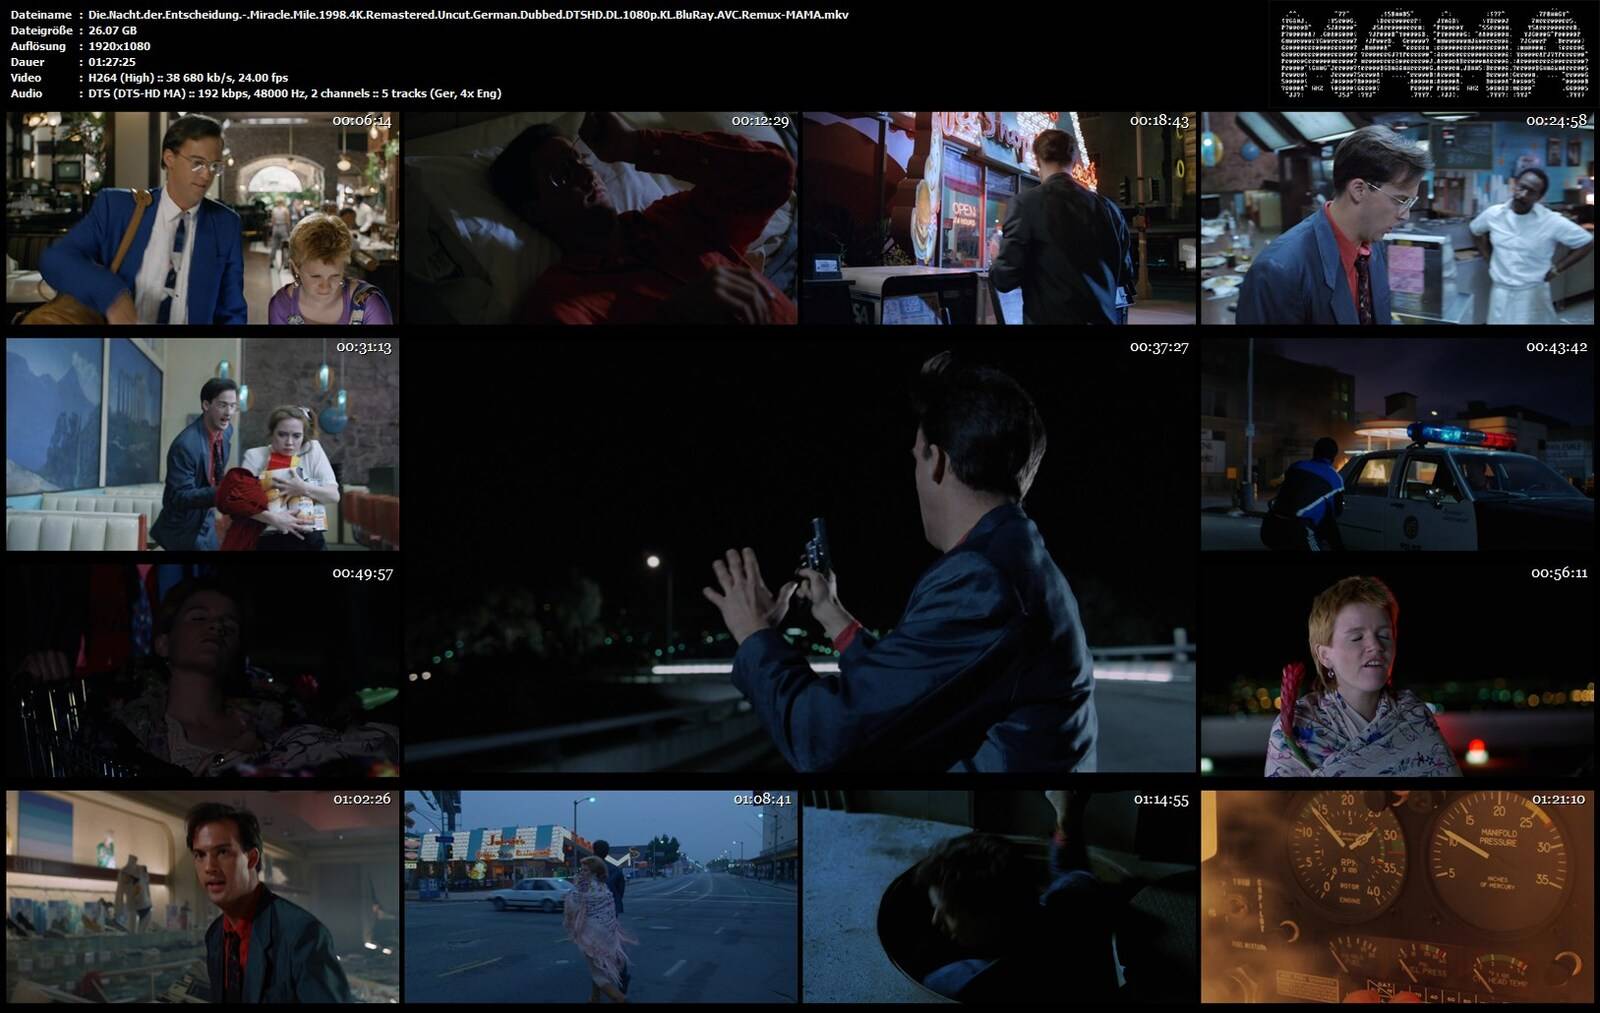
Task: Open the thumbnail stamped 01:02:26
Action: (x=202, y=897)
